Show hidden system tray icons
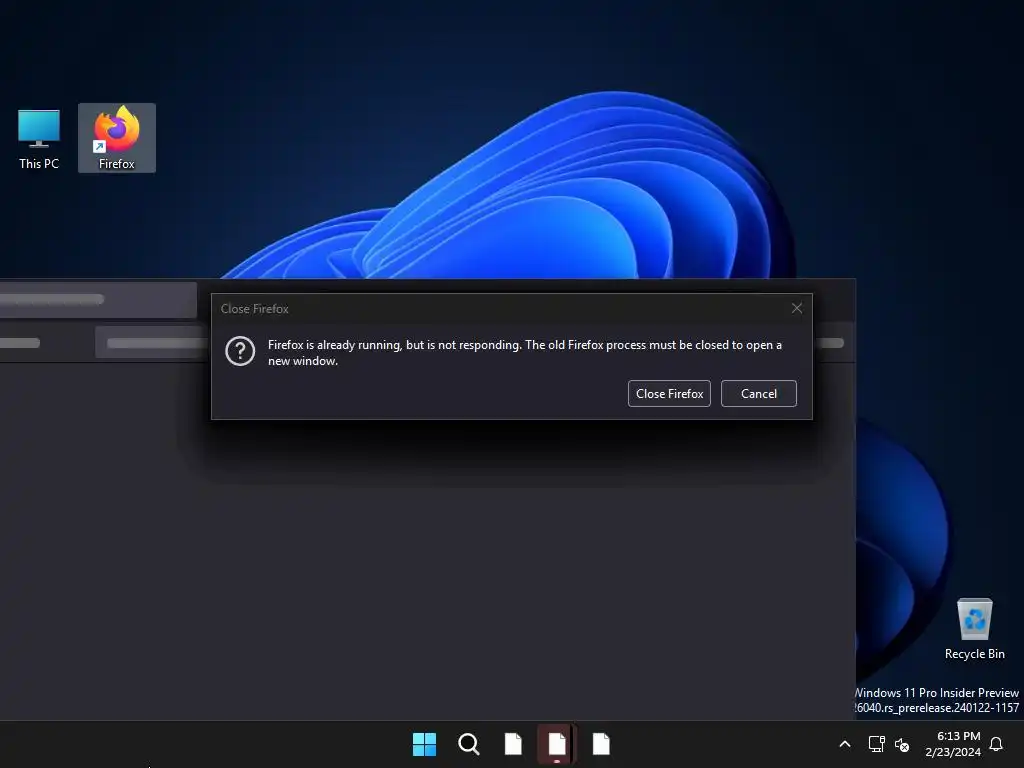 [844, 744]
